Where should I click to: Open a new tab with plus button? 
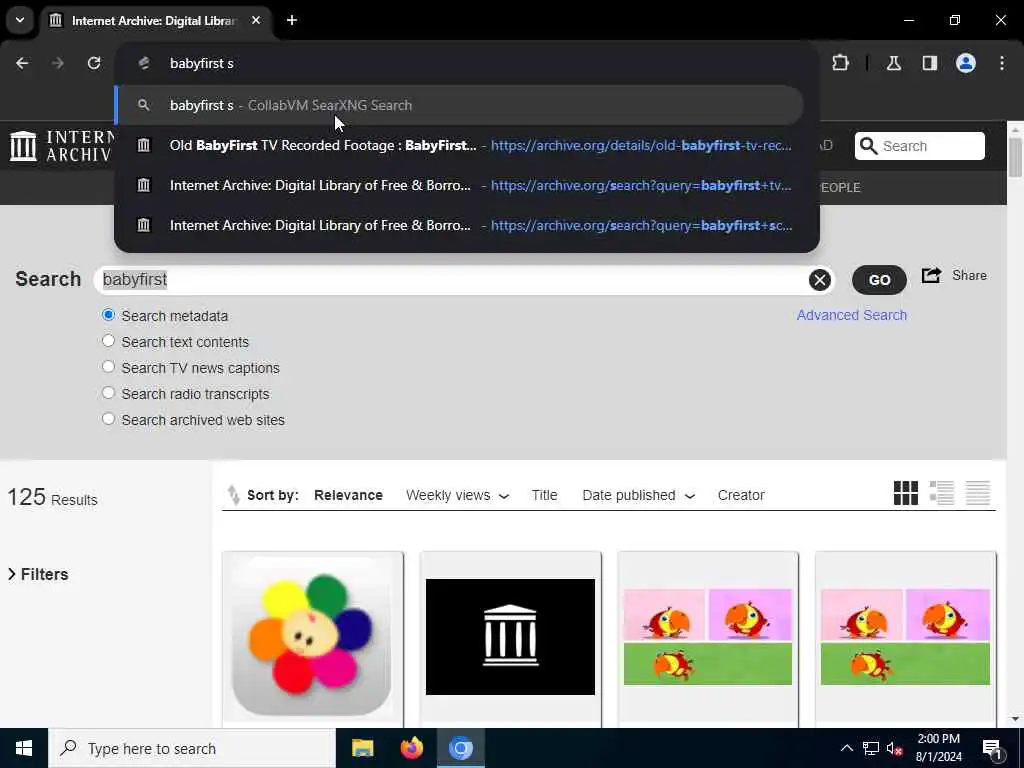coord(292,20)
